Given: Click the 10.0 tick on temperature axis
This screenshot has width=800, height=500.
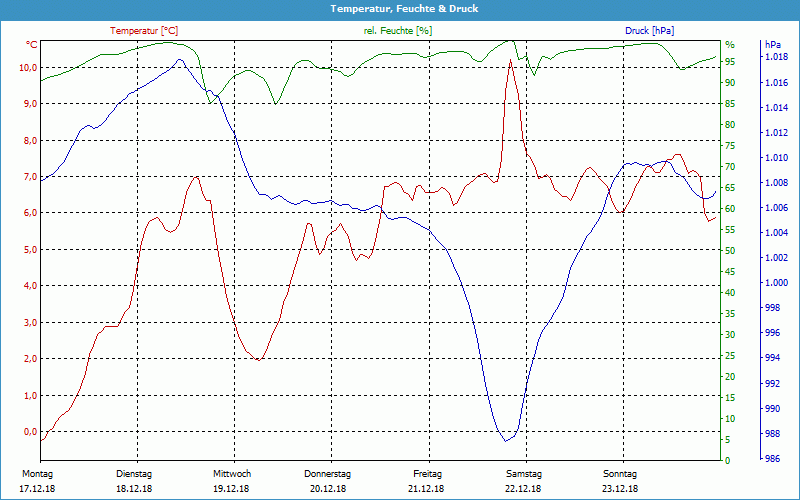Looking at the screenshot, I should coord(28,68).
